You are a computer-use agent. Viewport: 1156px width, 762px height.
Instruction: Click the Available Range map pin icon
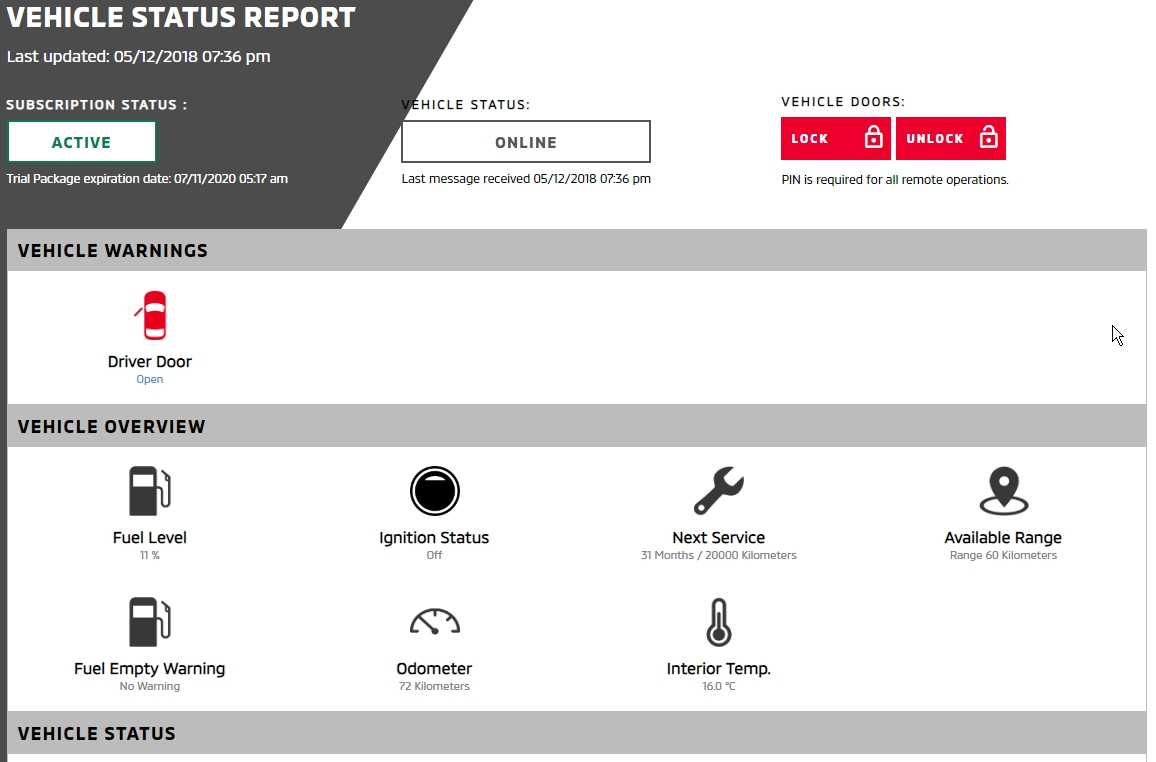(x=1003, y=491)
